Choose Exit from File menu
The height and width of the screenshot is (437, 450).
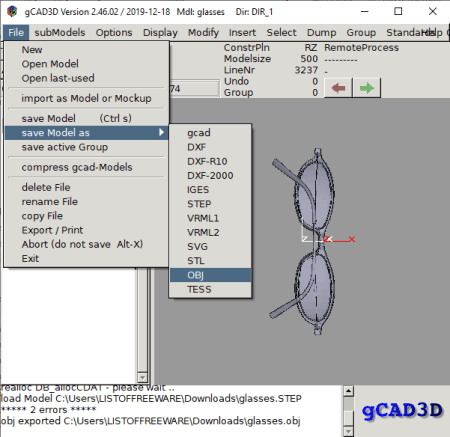(x=86, y=259)
